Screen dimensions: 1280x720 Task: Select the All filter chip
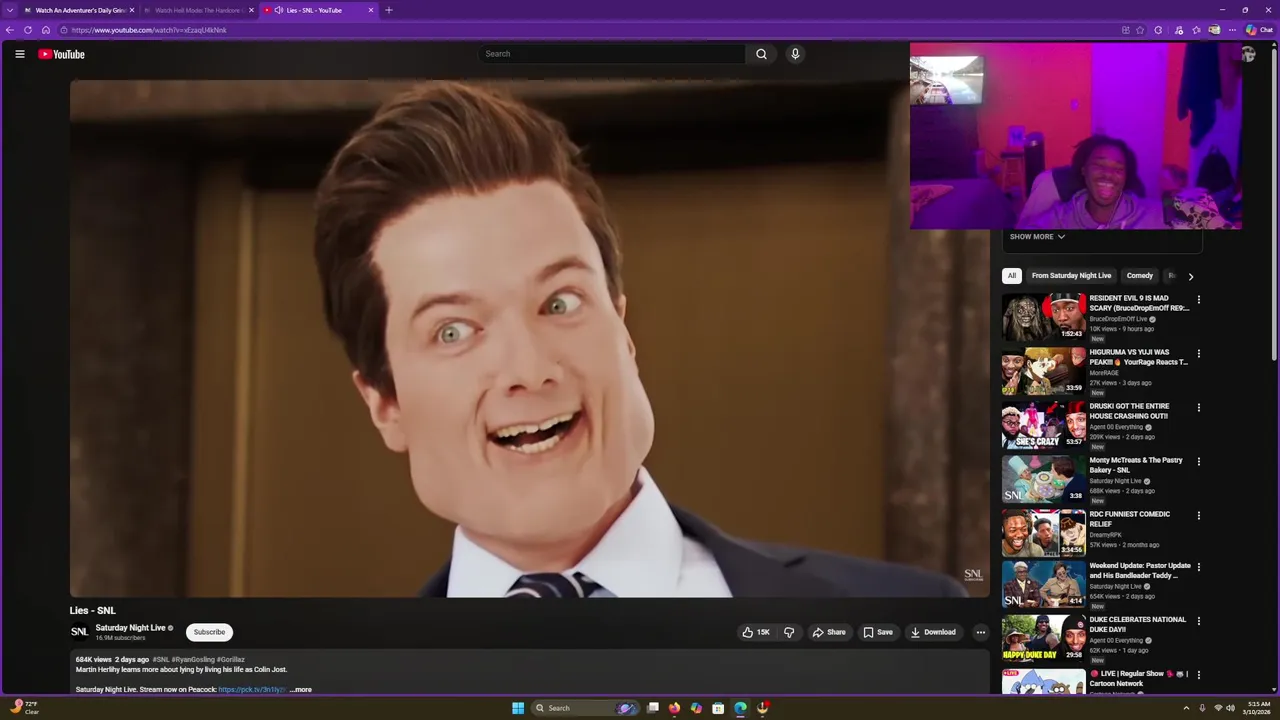1012,276
